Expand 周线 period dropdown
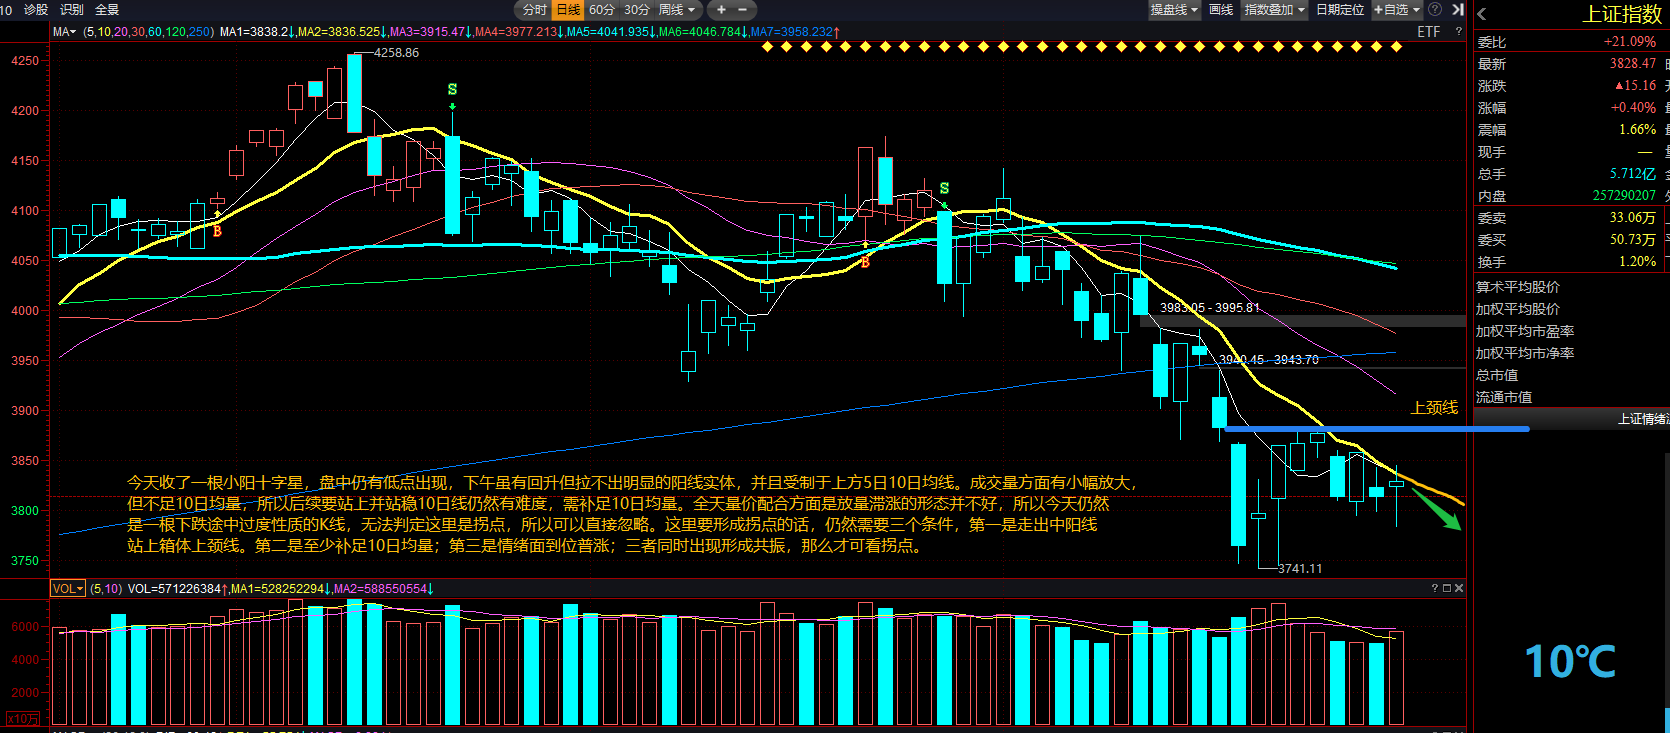 pos(677,9)
